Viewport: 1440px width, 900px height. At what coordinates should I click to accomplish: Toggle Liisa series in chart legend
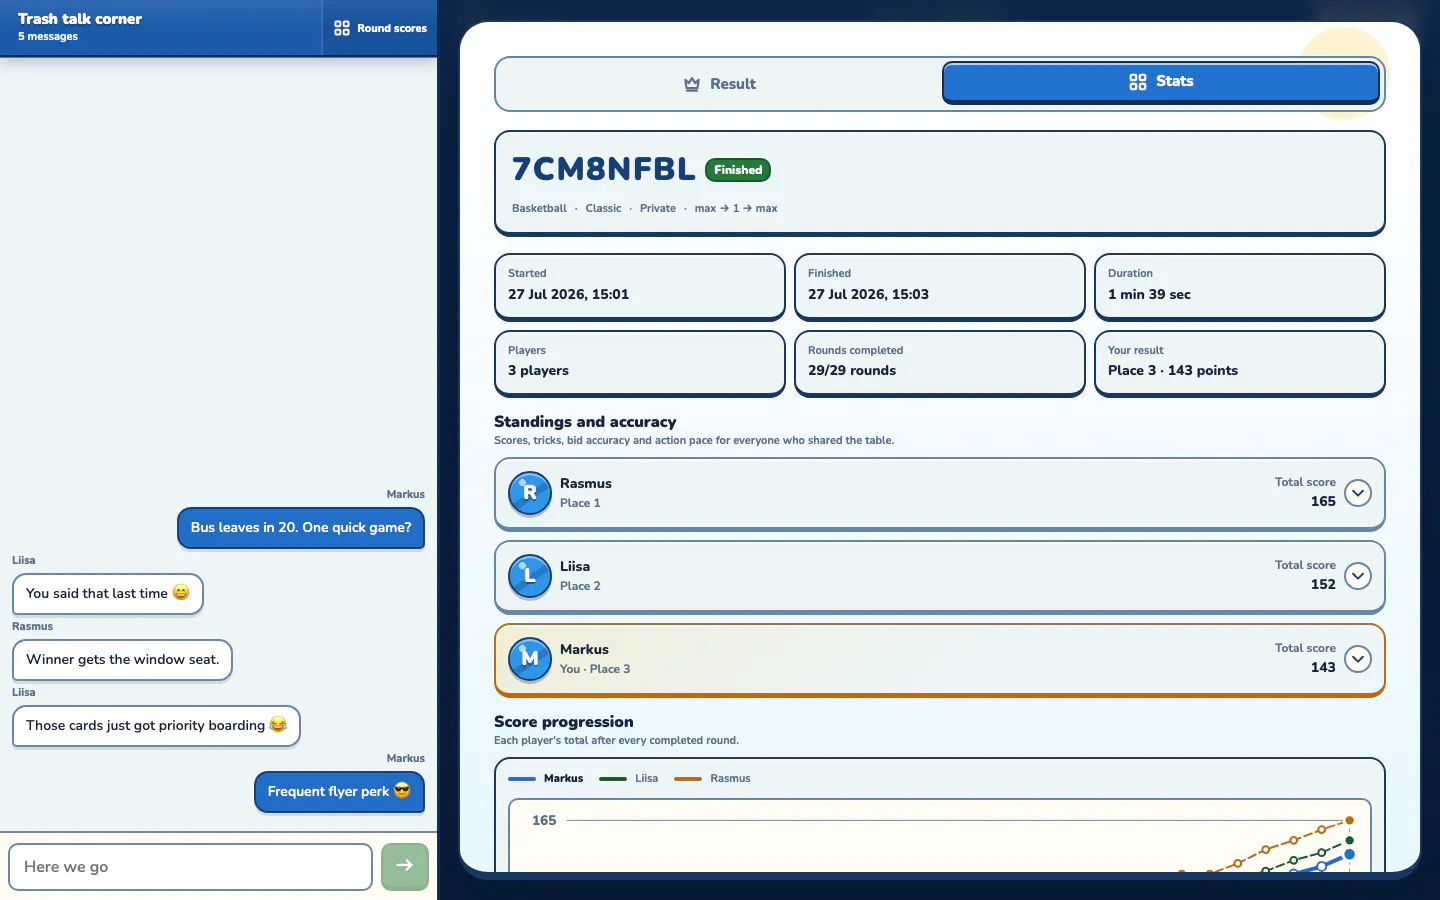(629, 778)
